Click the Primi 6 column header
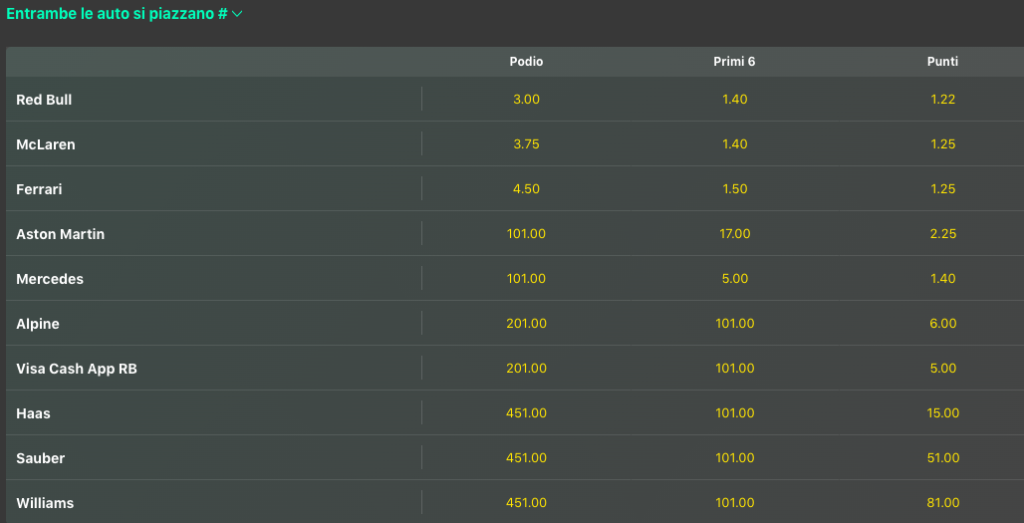This screenshot has height=523, width=1024. [x=734, y=62]
